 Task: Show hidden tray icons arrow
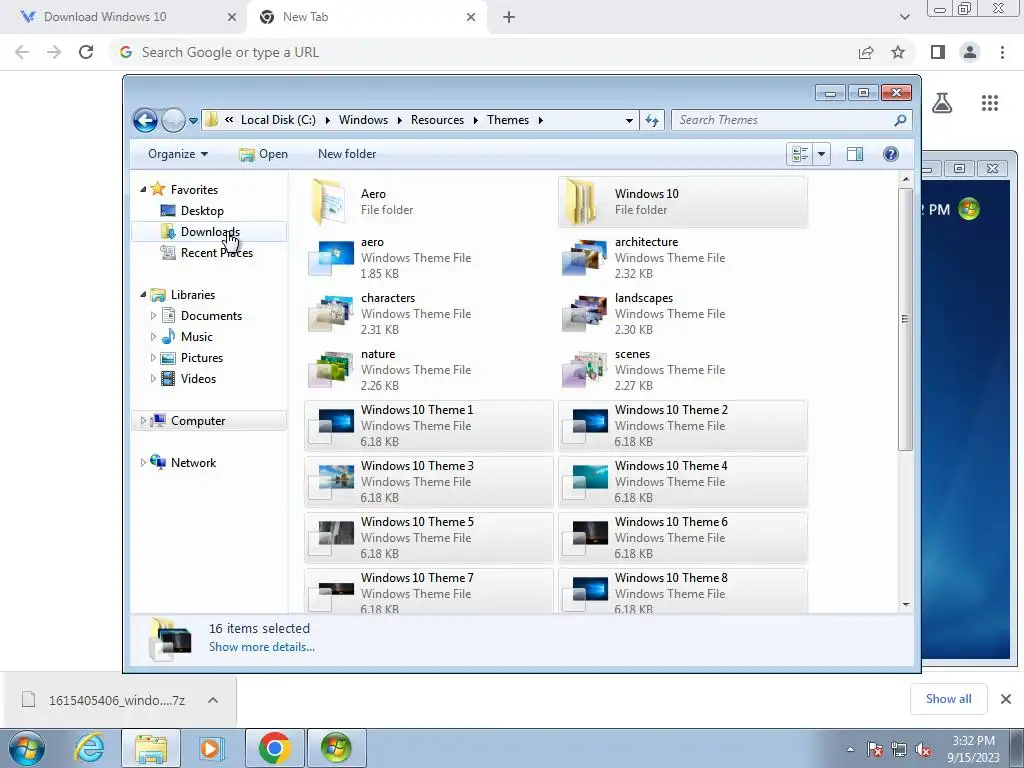coord(850,749)
